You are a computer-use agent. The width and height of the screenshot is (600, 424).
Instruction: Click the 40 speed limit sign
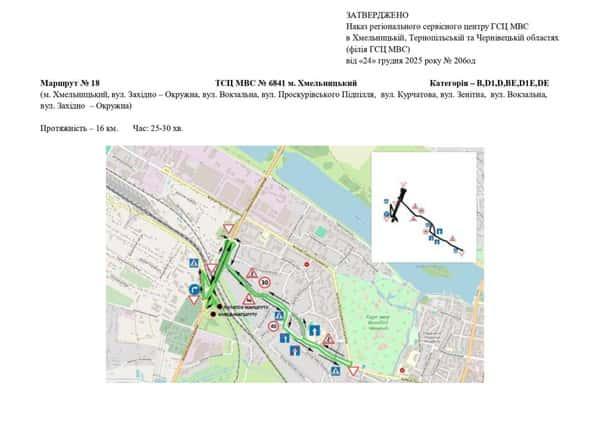[x=273, y=325]
